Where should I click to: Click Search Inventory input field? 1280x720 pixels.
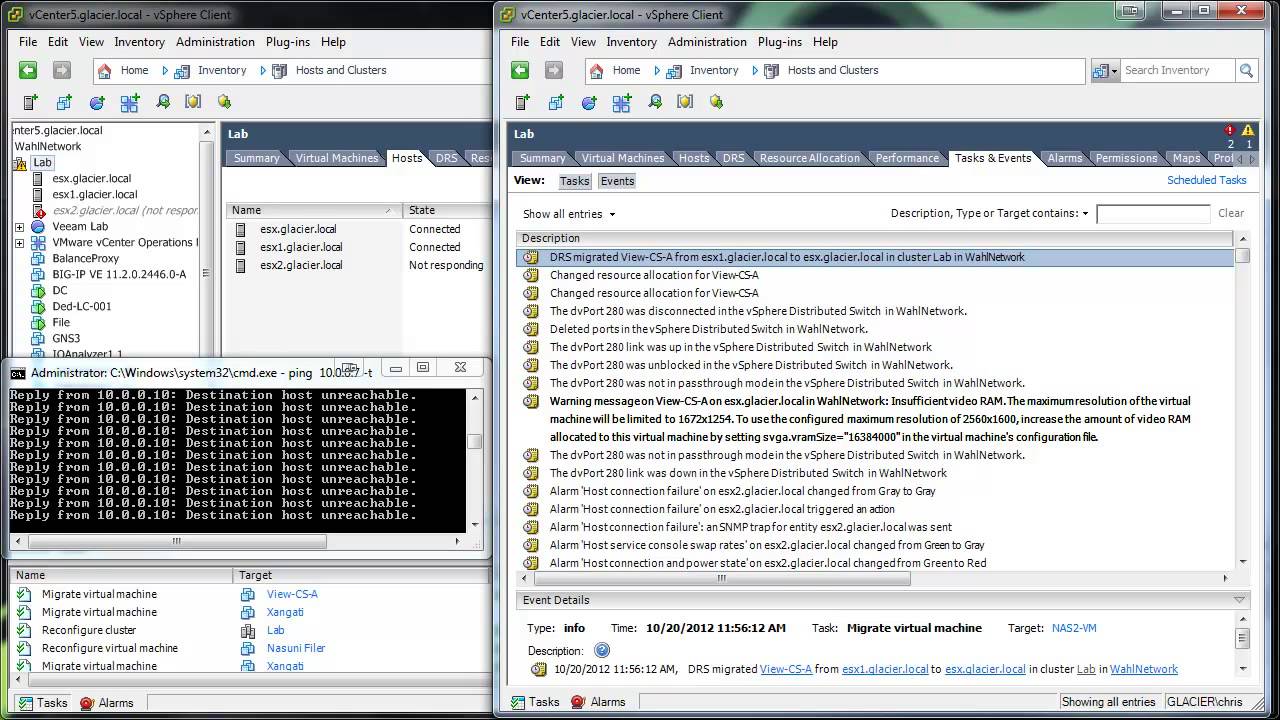(1176, 70)
